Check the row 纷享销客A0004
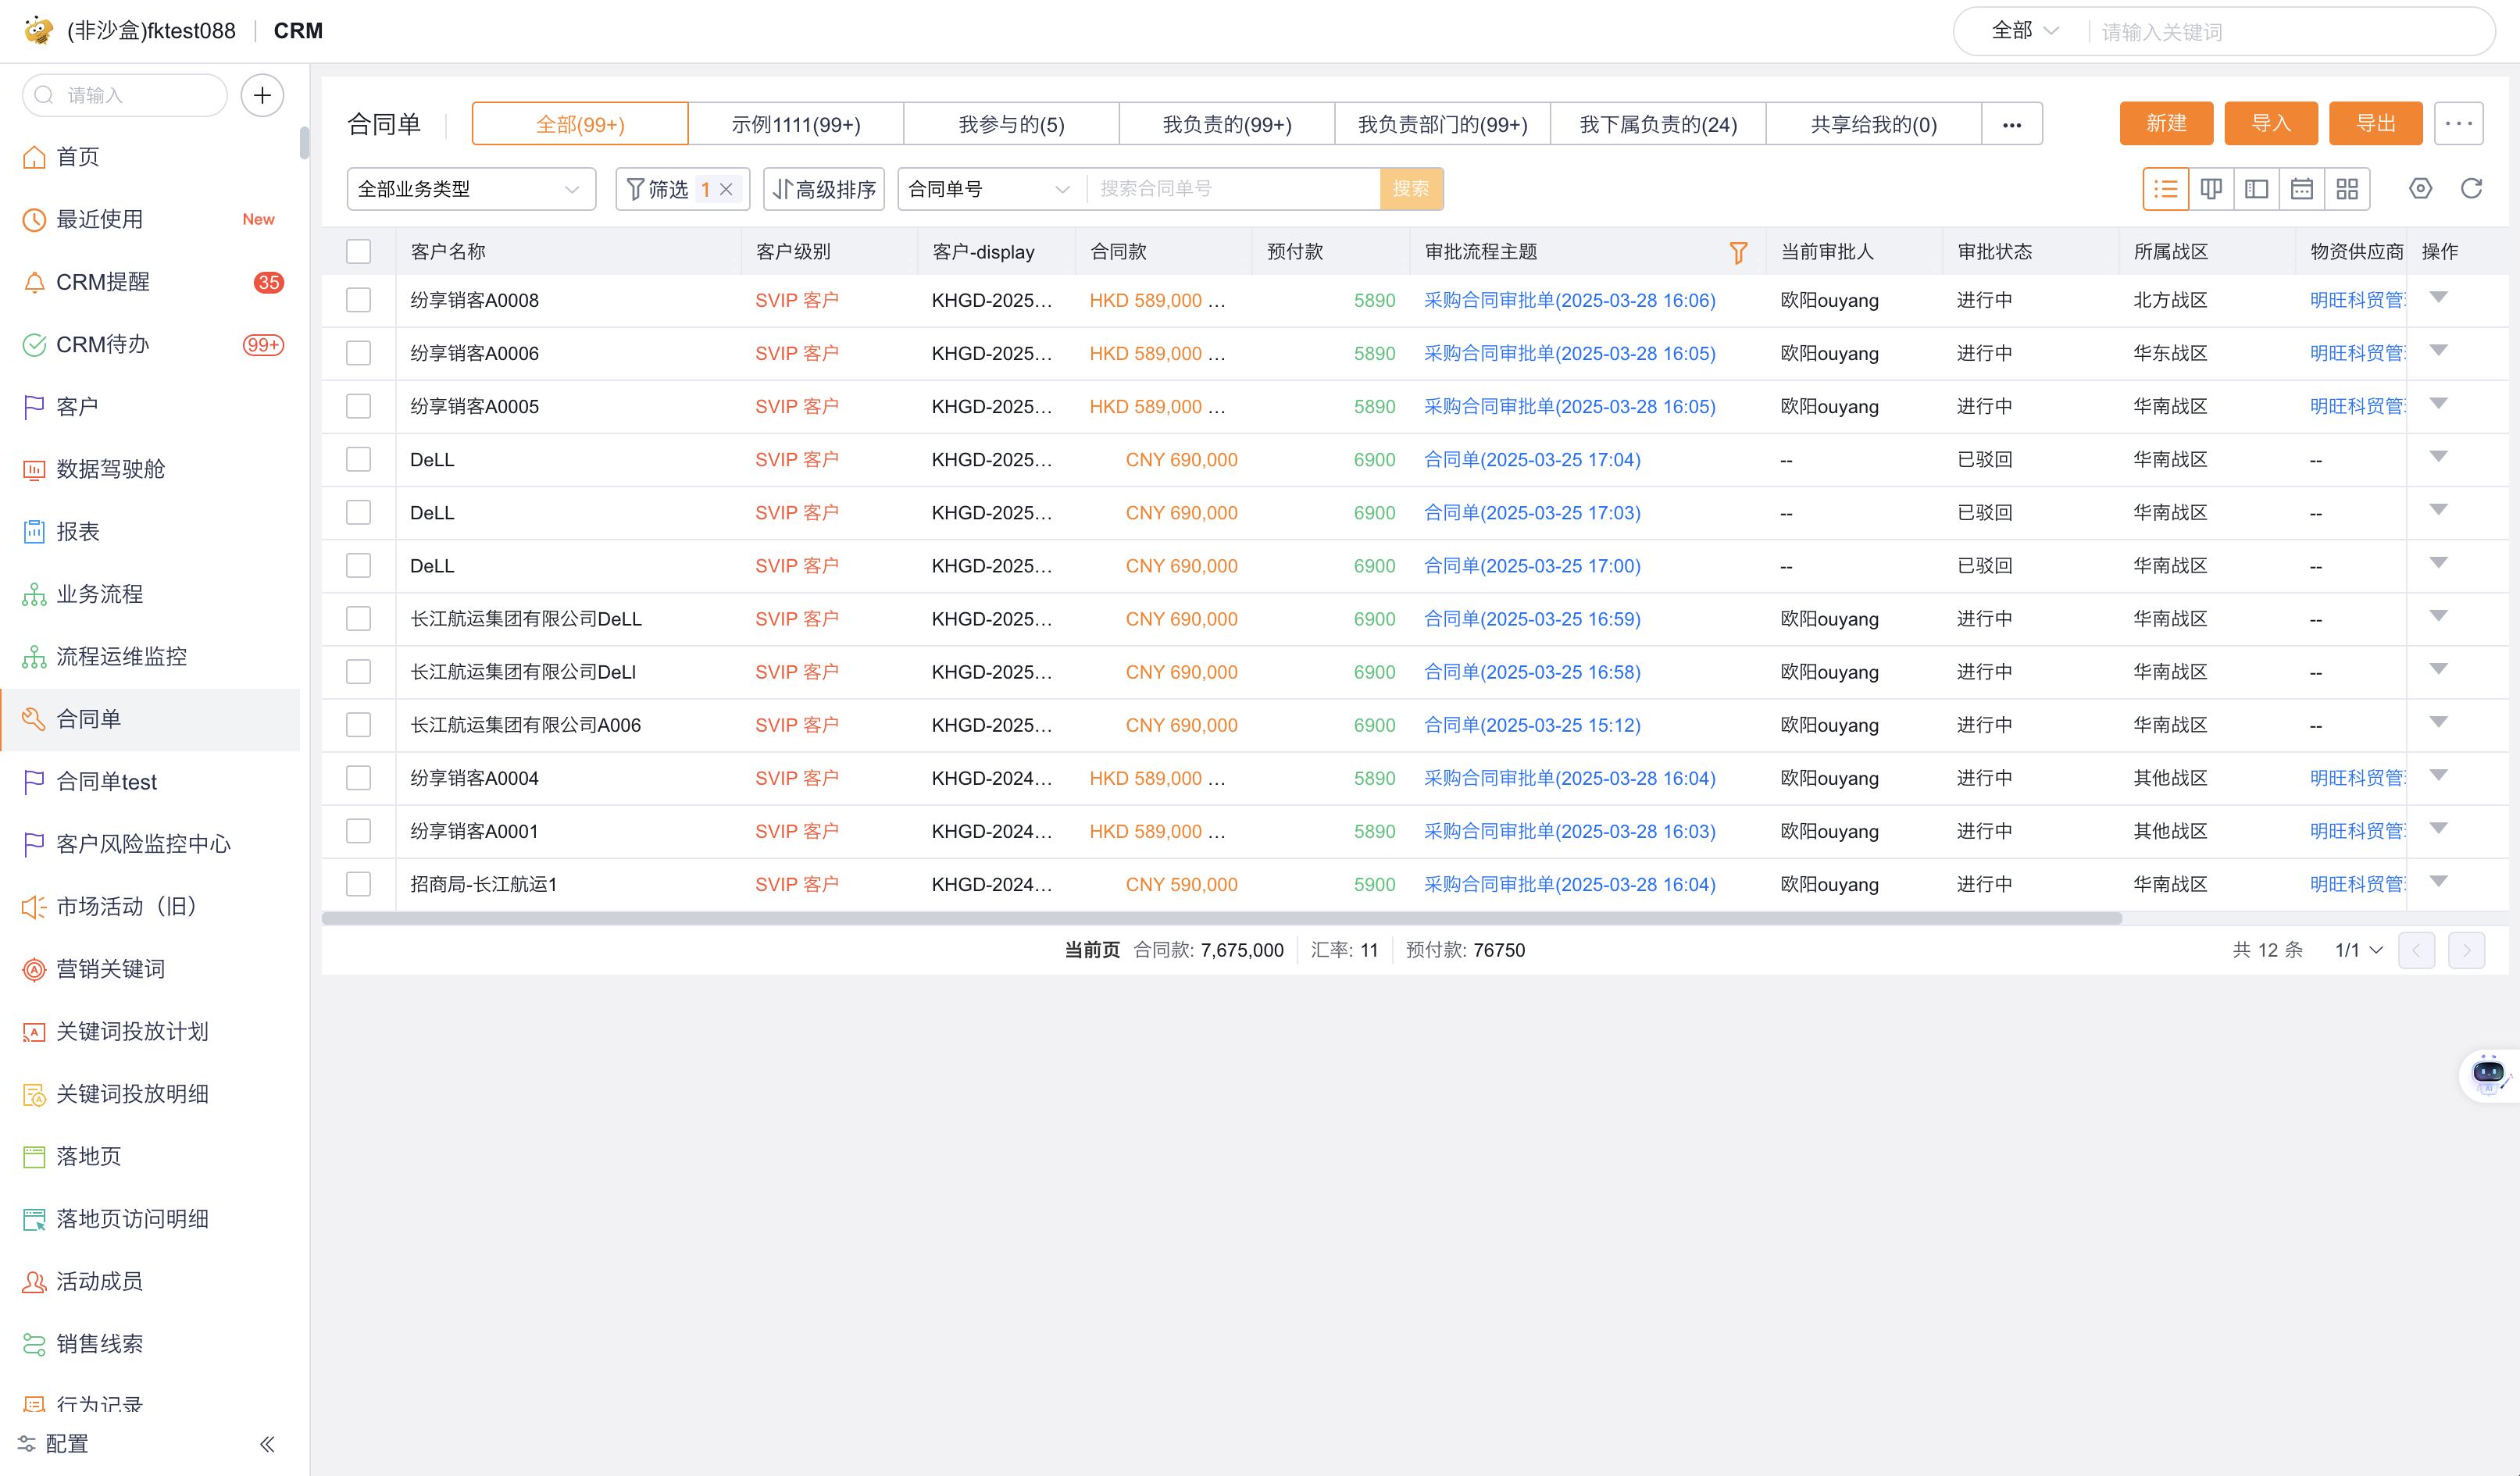 [358, 778]
